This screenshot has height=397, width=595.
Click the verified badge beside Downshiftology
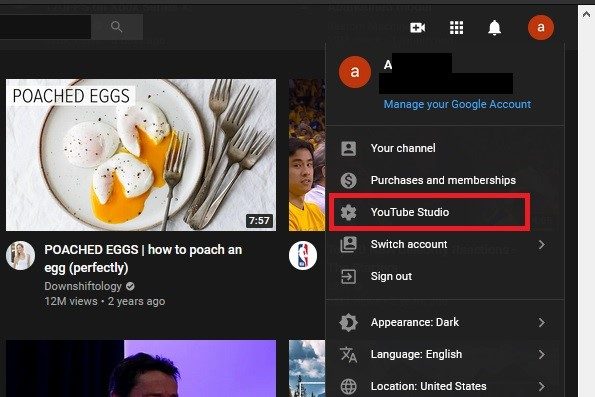[x=130, y=286]
